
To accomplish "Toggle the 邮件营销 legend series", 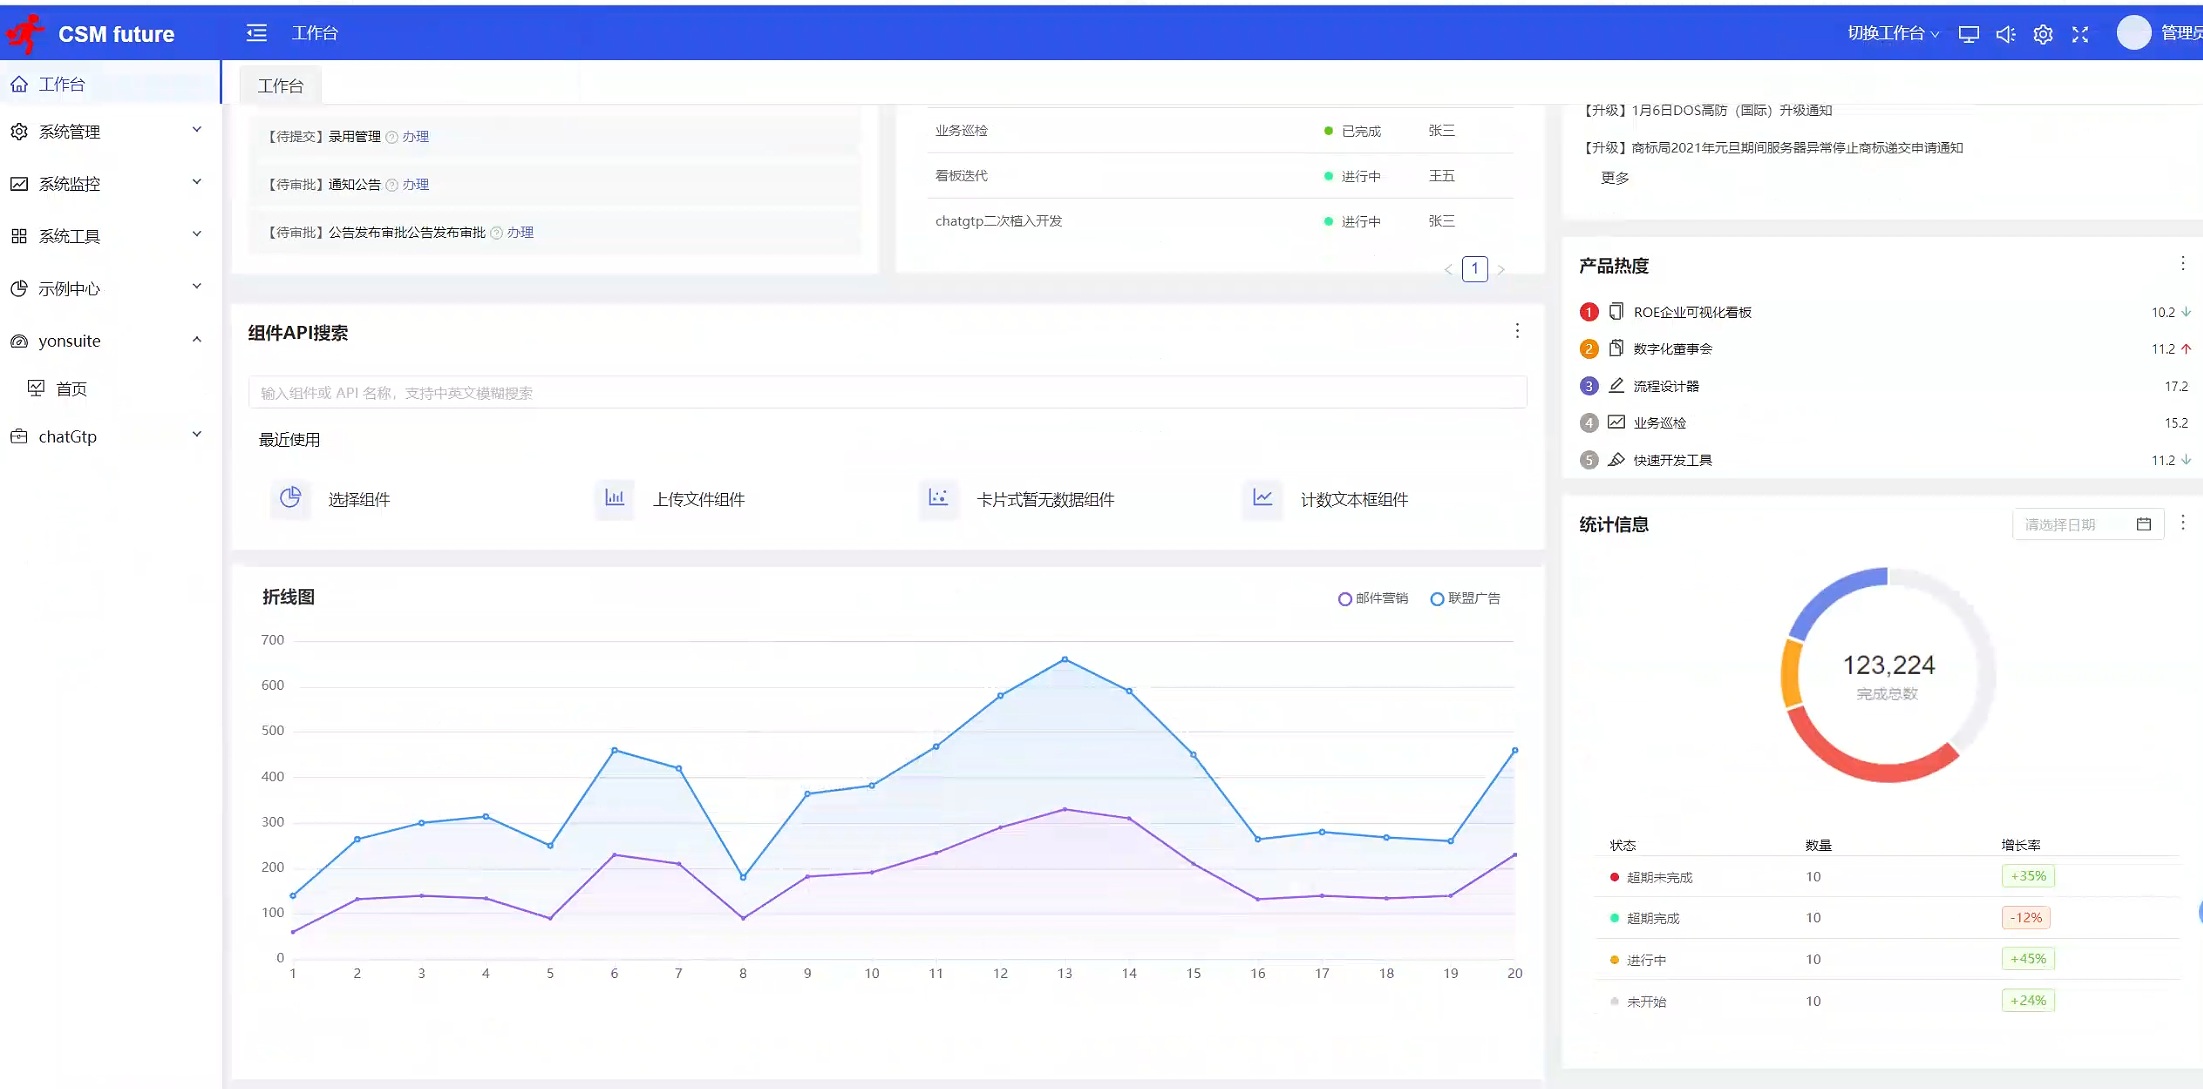I will click(1373, 598).
